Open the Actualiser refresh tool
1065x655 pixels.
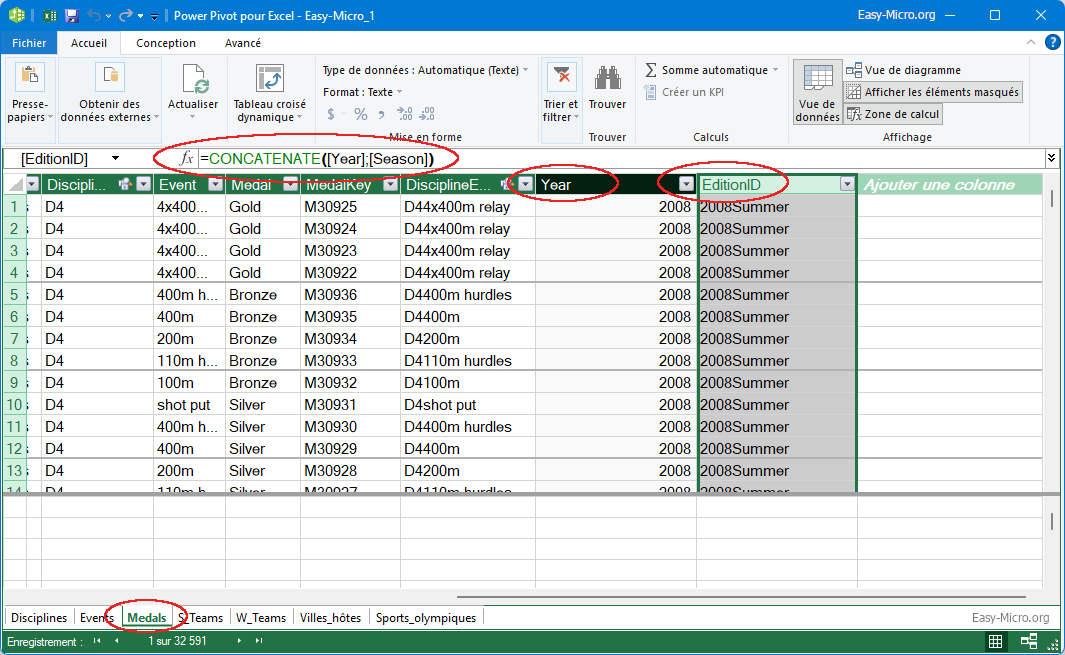(193, 82)
